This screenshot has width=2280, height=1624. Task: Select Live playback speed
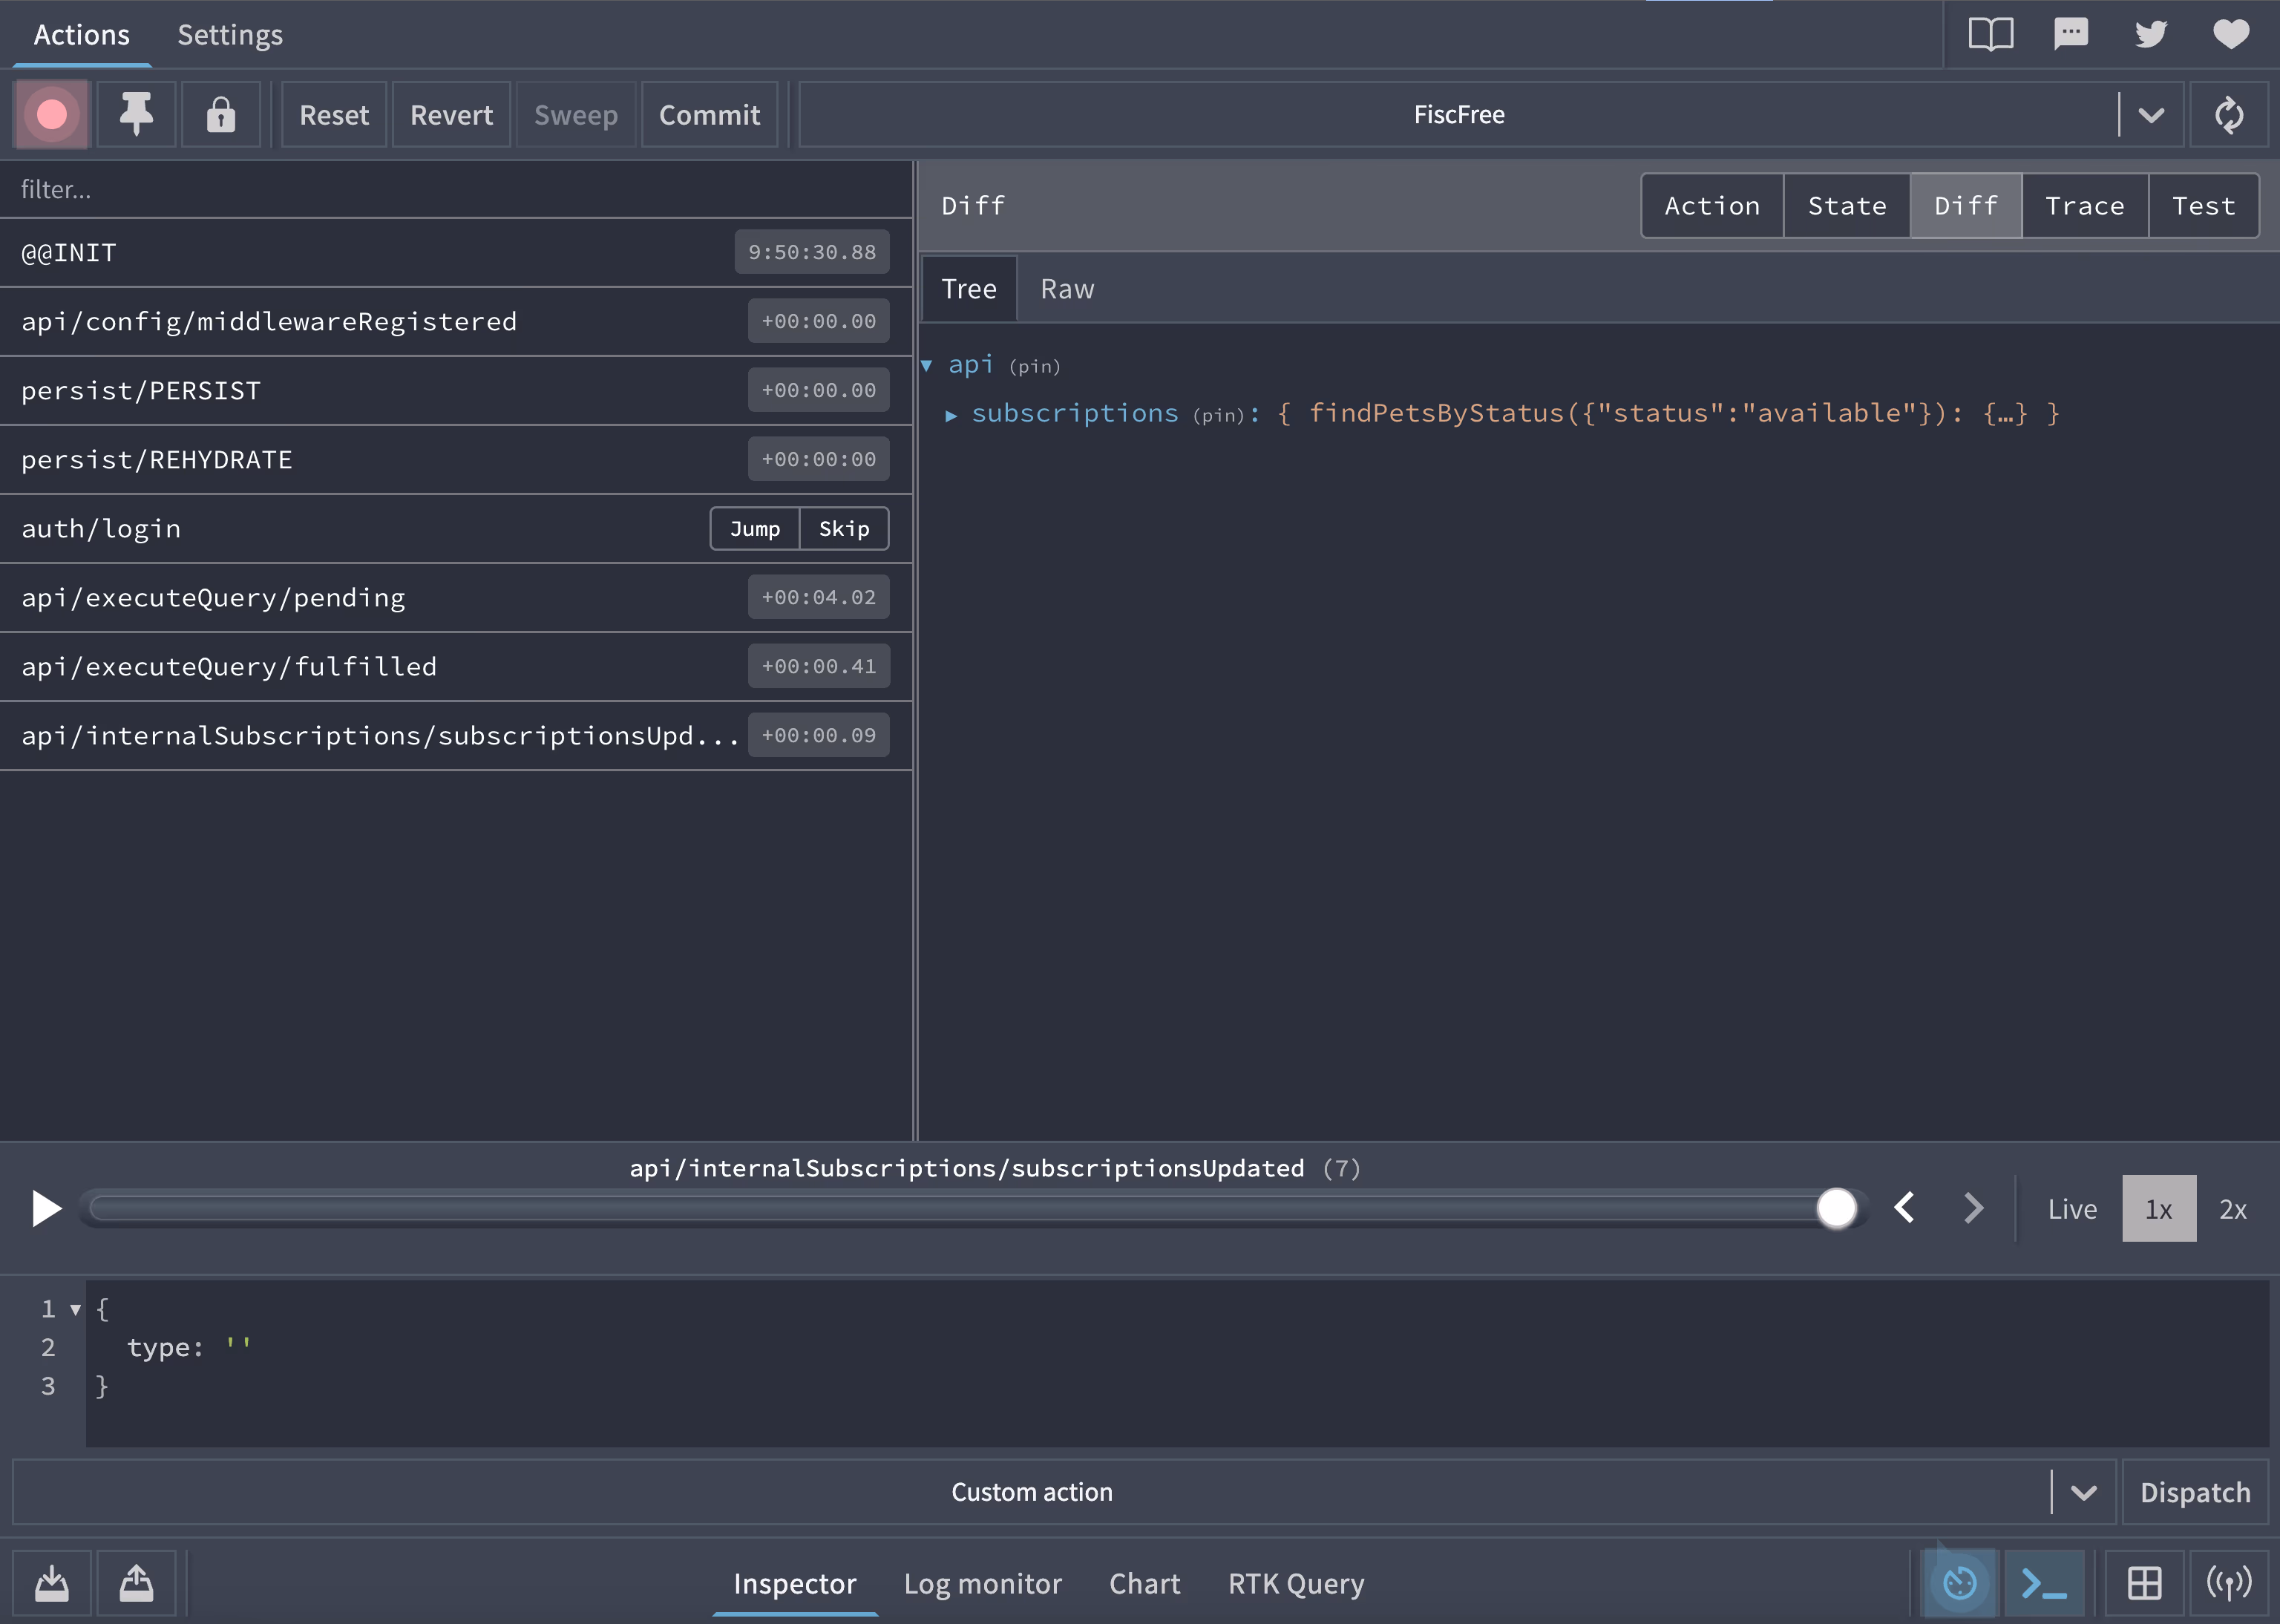click(2072, 1209)
